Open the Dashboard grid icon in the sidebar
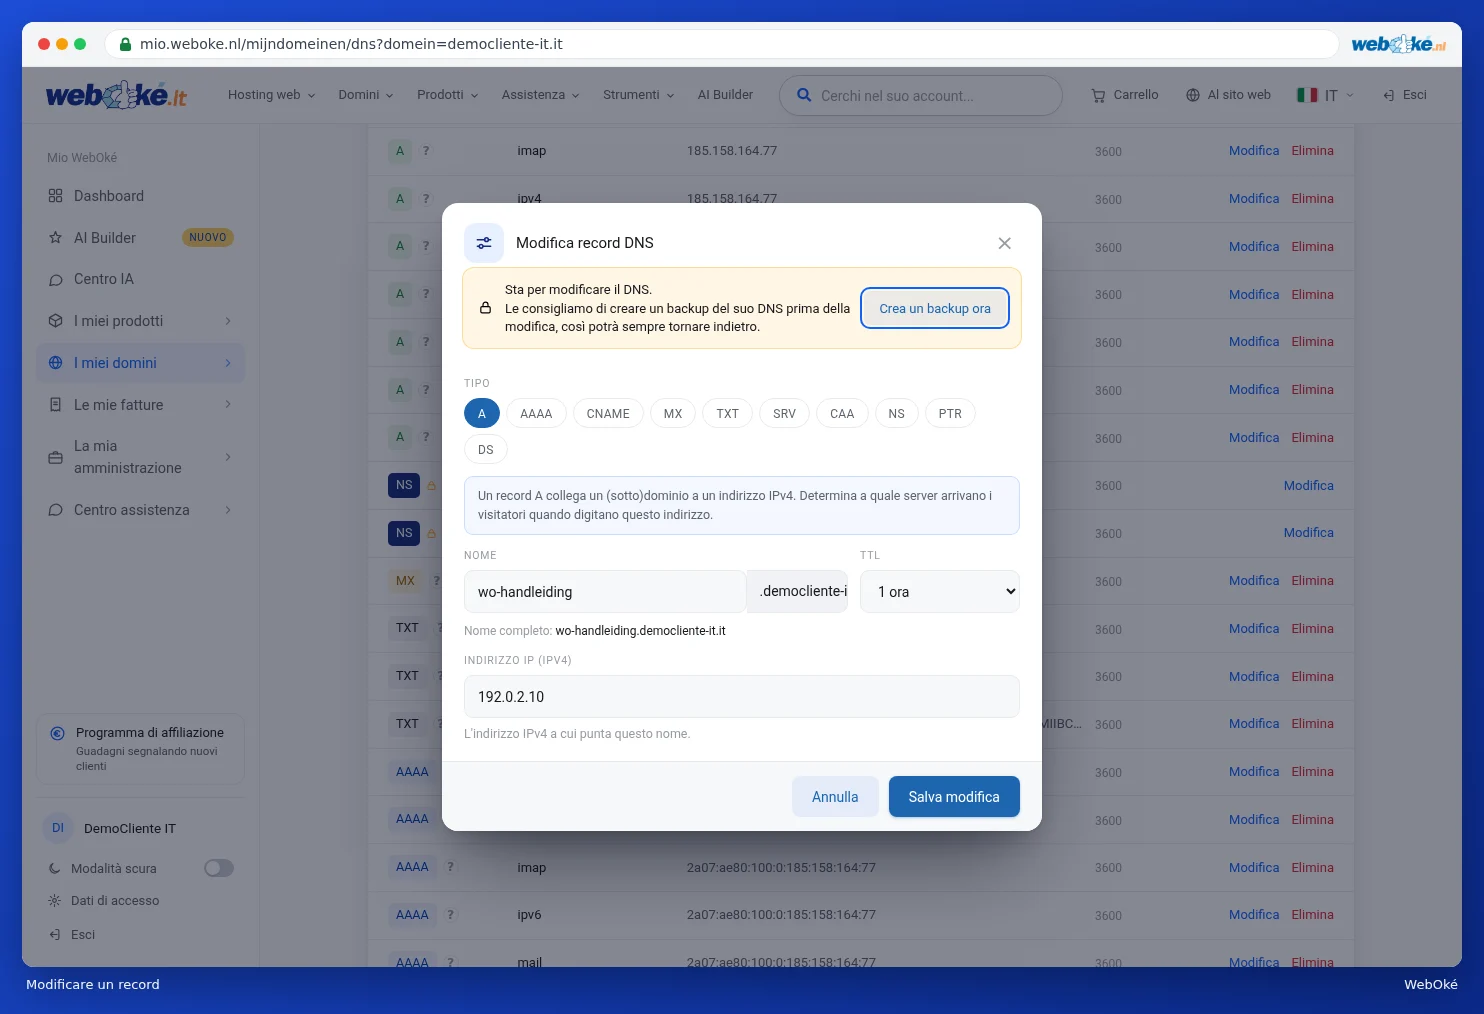Screen dimensions: 1484x1014 pos(56,196)
